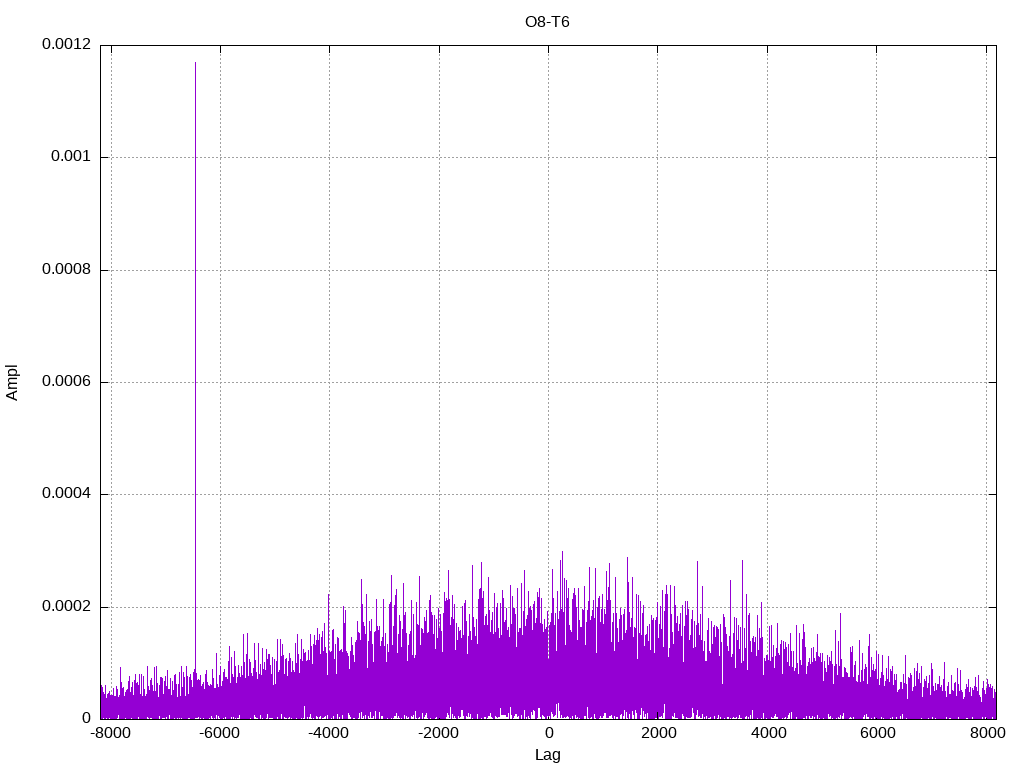The image size is (1024, 768).
Task: Click the 0.001 y-axis value
Action: pyautogui.click(x=71, y=157)
